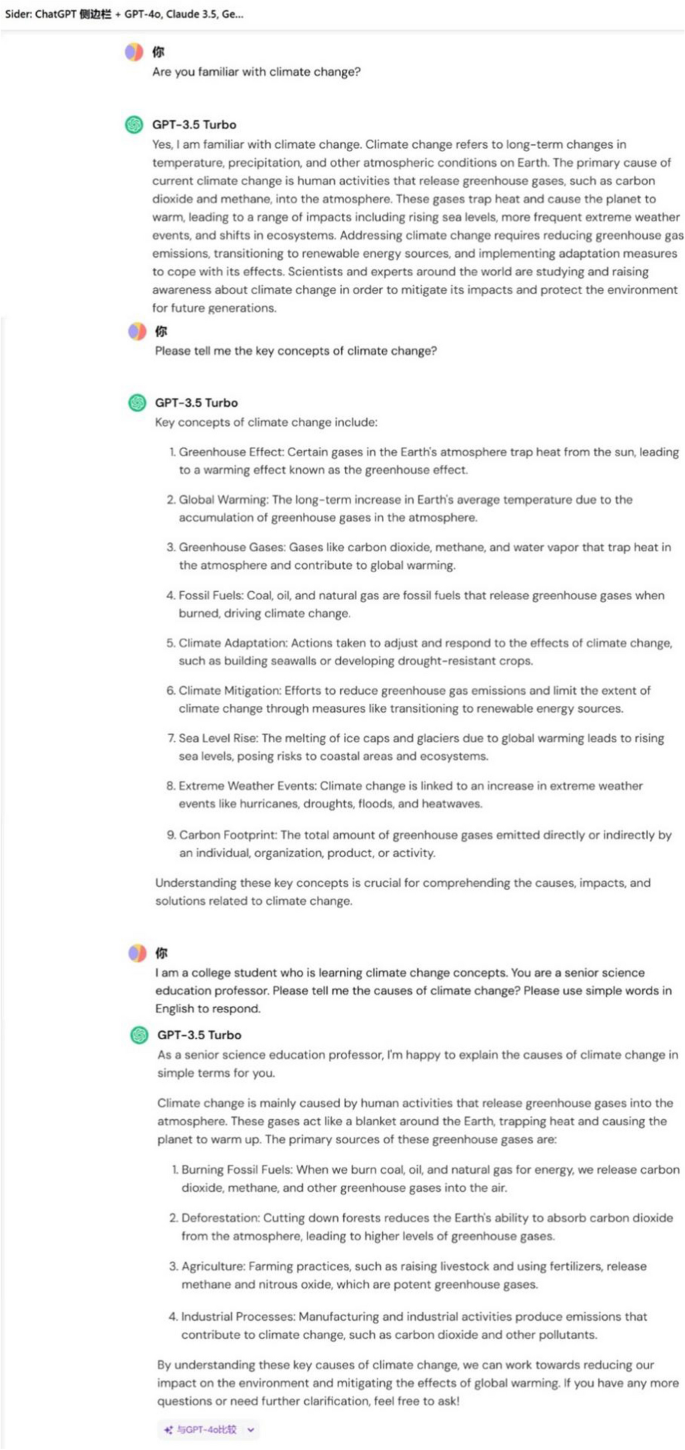
Task: Click the user avatar beside the first question
Action: click(134, 52)
